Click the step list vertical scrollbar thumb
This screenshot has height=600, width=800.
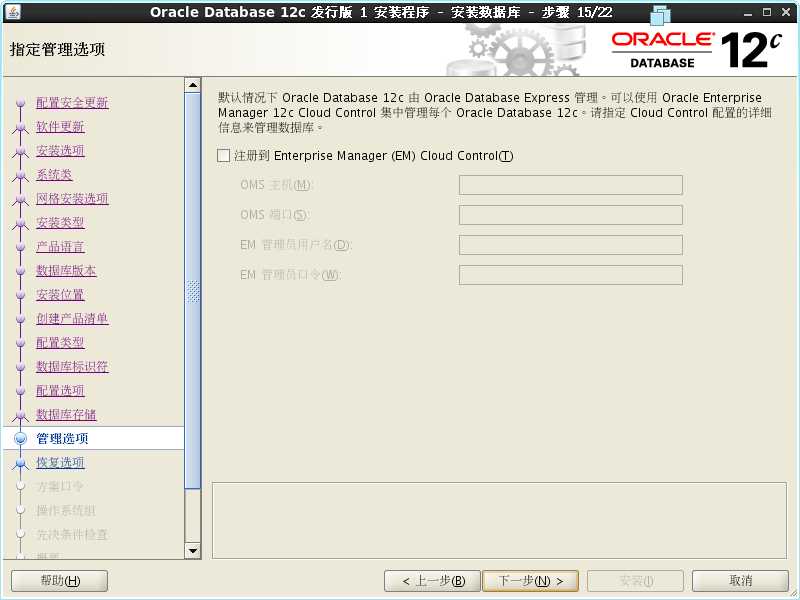tap(193, 291)
